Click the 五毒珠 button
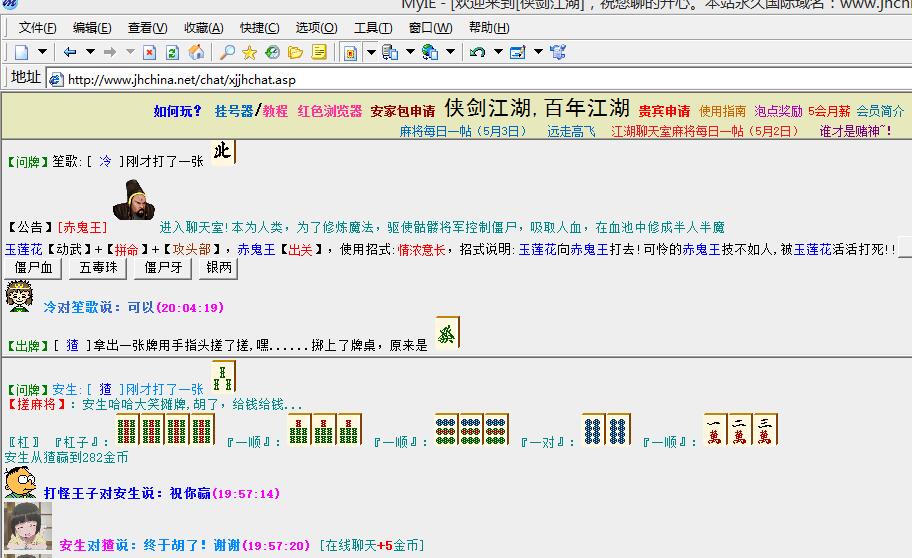The width and height of the screenshot is (912, 558). (98, 268)
